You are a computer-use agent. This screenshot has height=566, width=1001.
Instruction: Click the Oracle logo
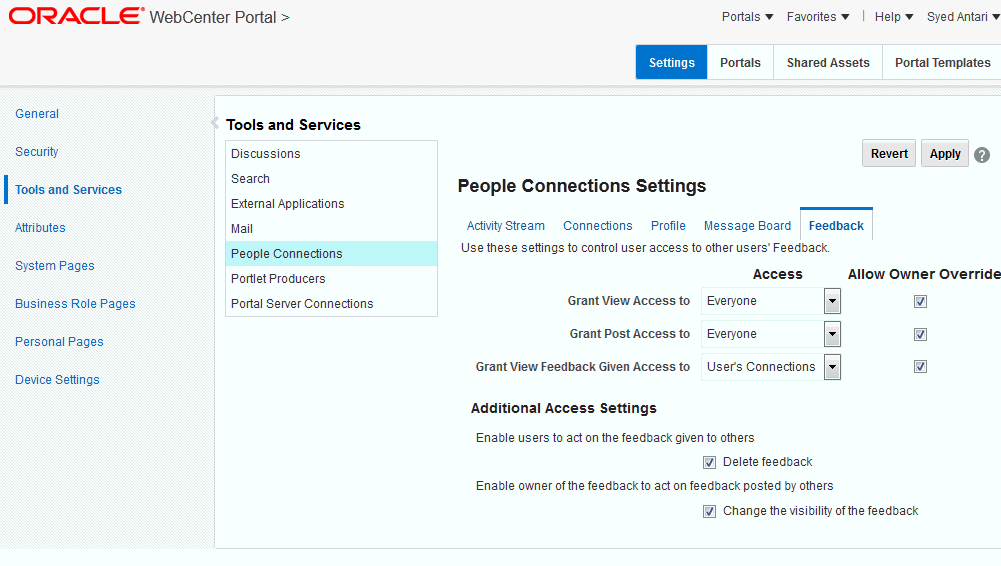tap(76, 16)
